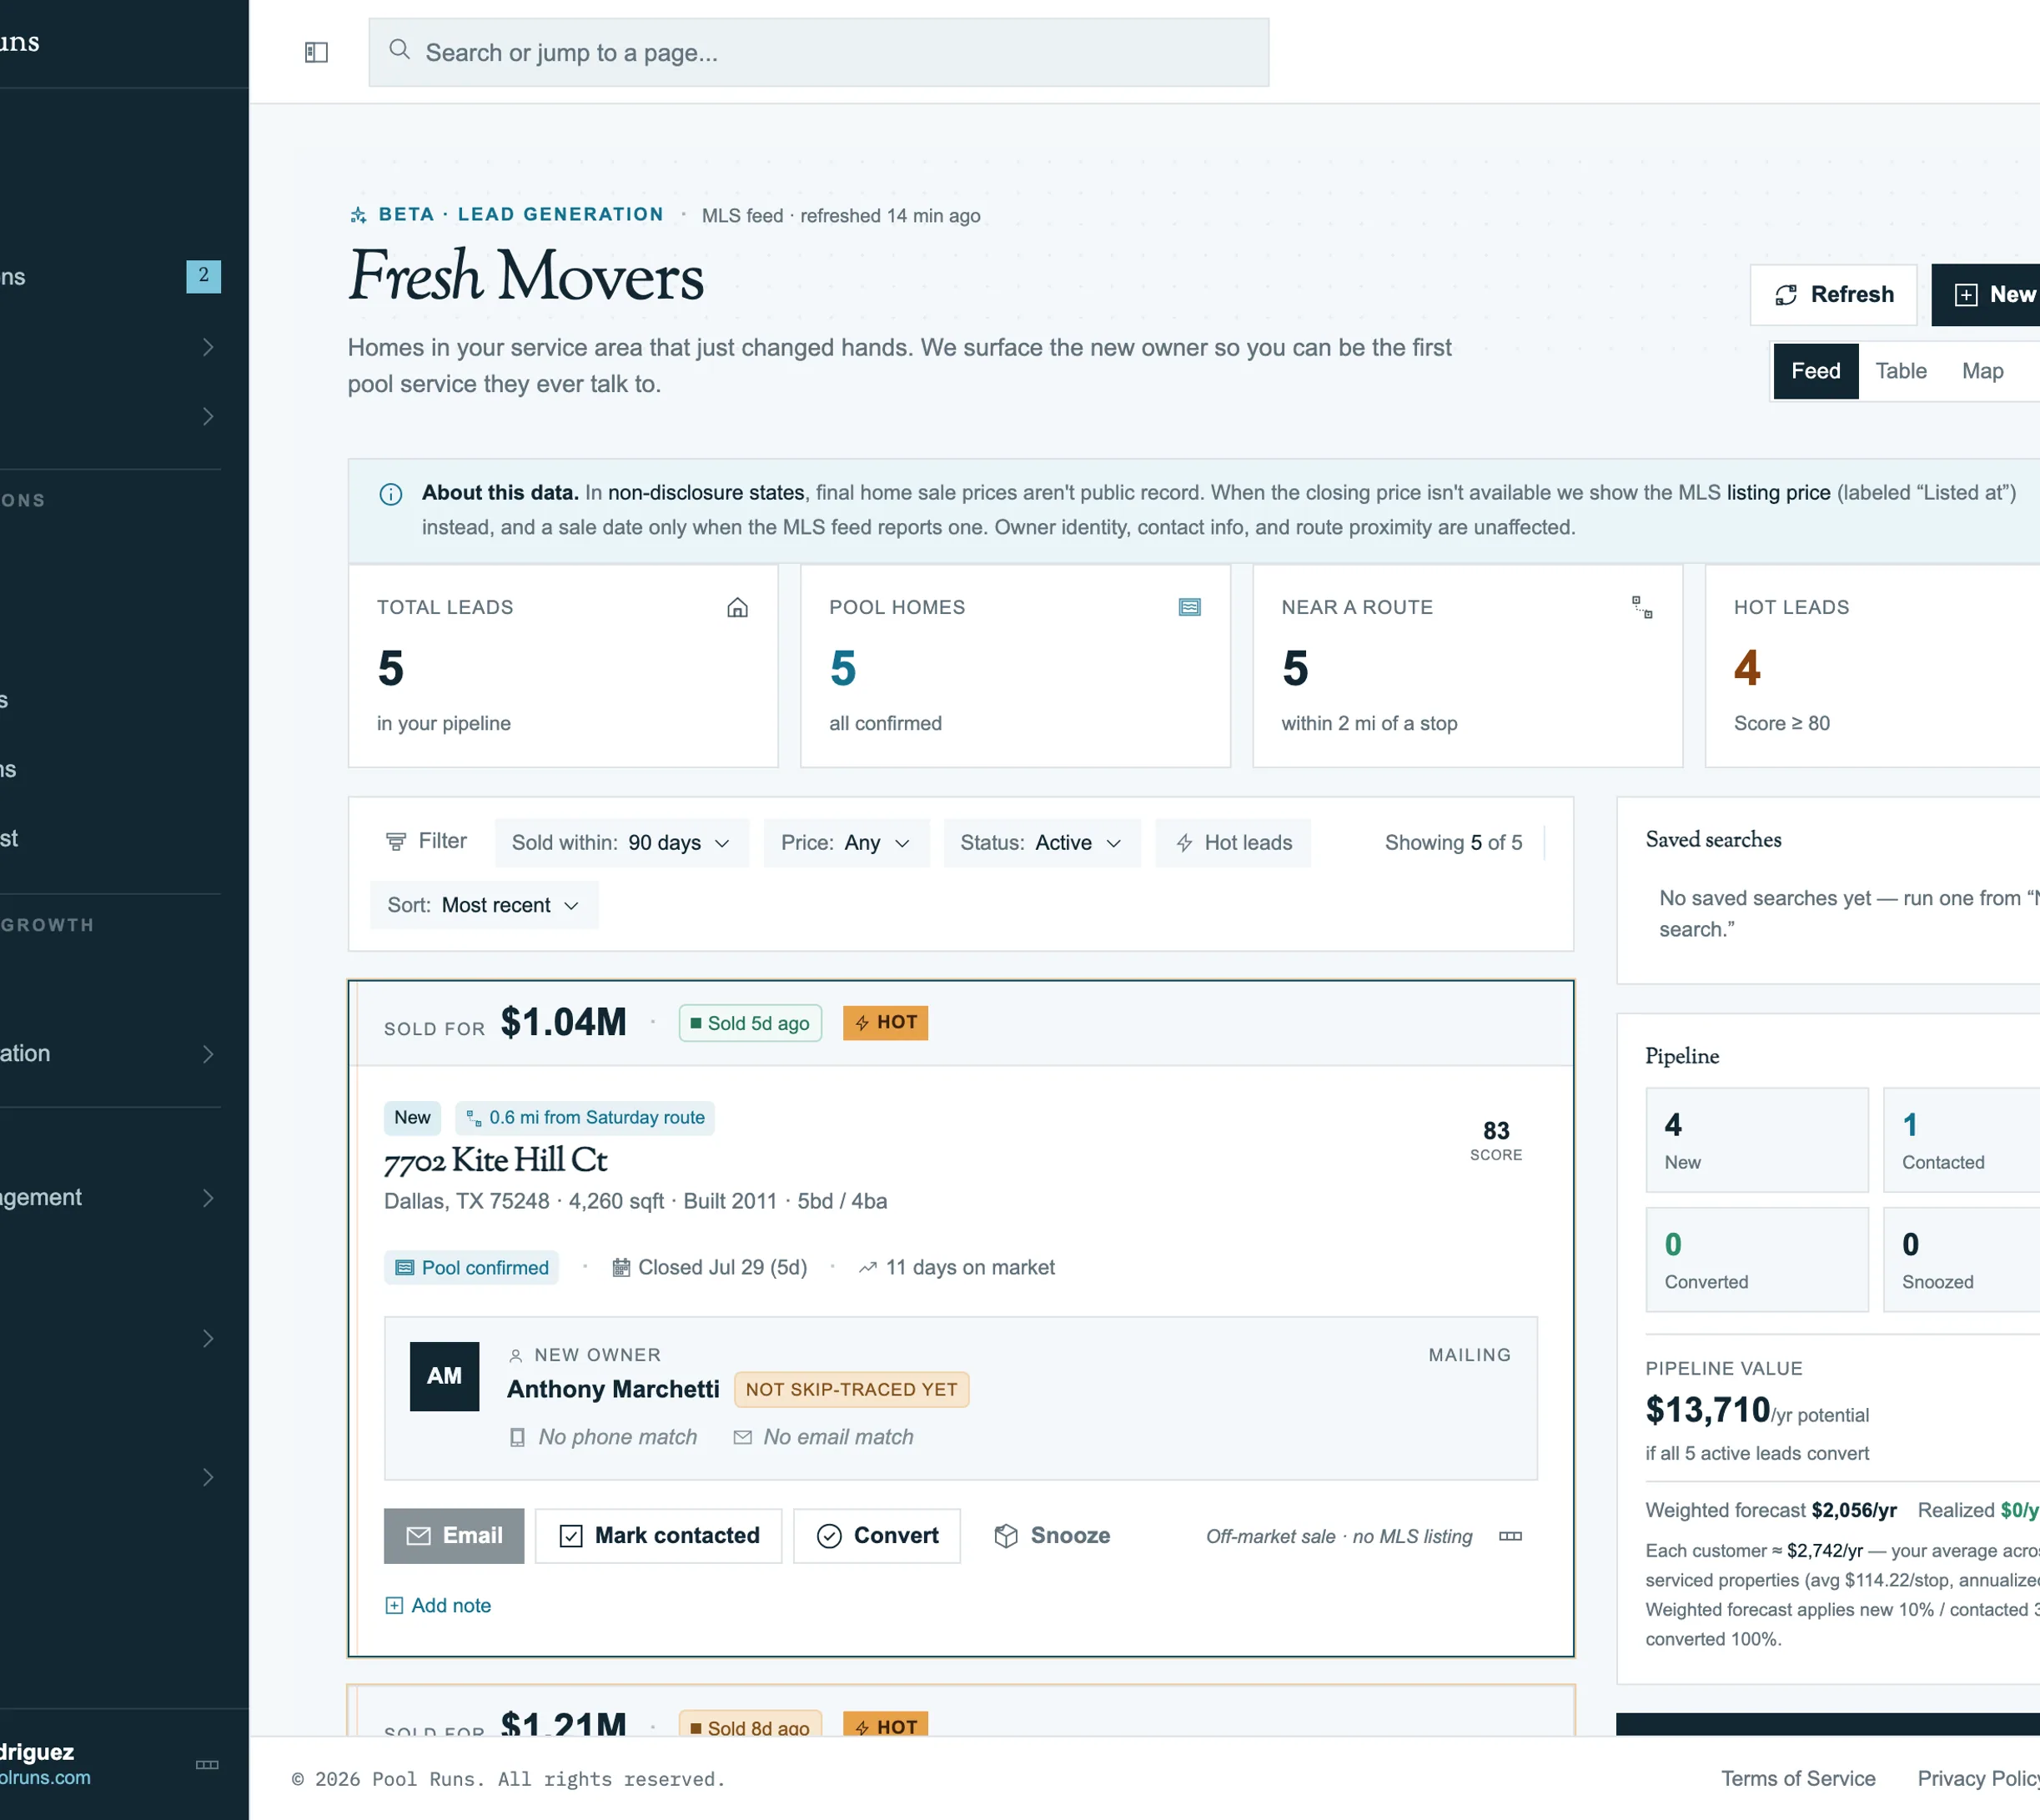This screenshot has width=2040, height=1820.
Task: Click the Total Leads house icon
Action: point(737,607)
